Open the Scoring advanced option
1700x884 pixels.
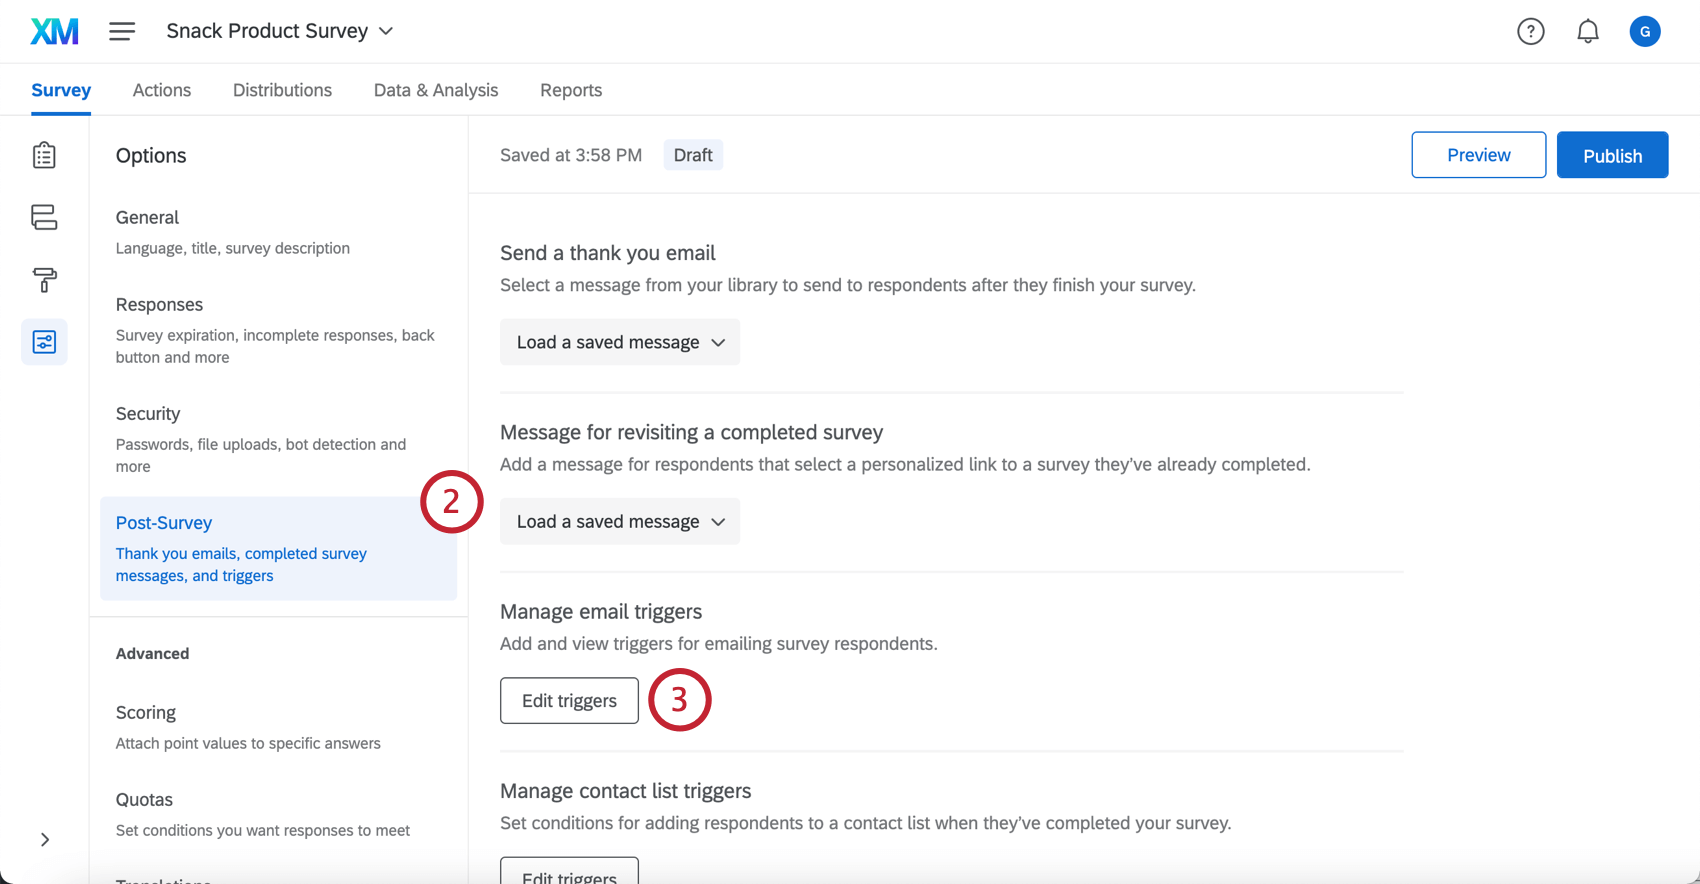click(146, 713)
